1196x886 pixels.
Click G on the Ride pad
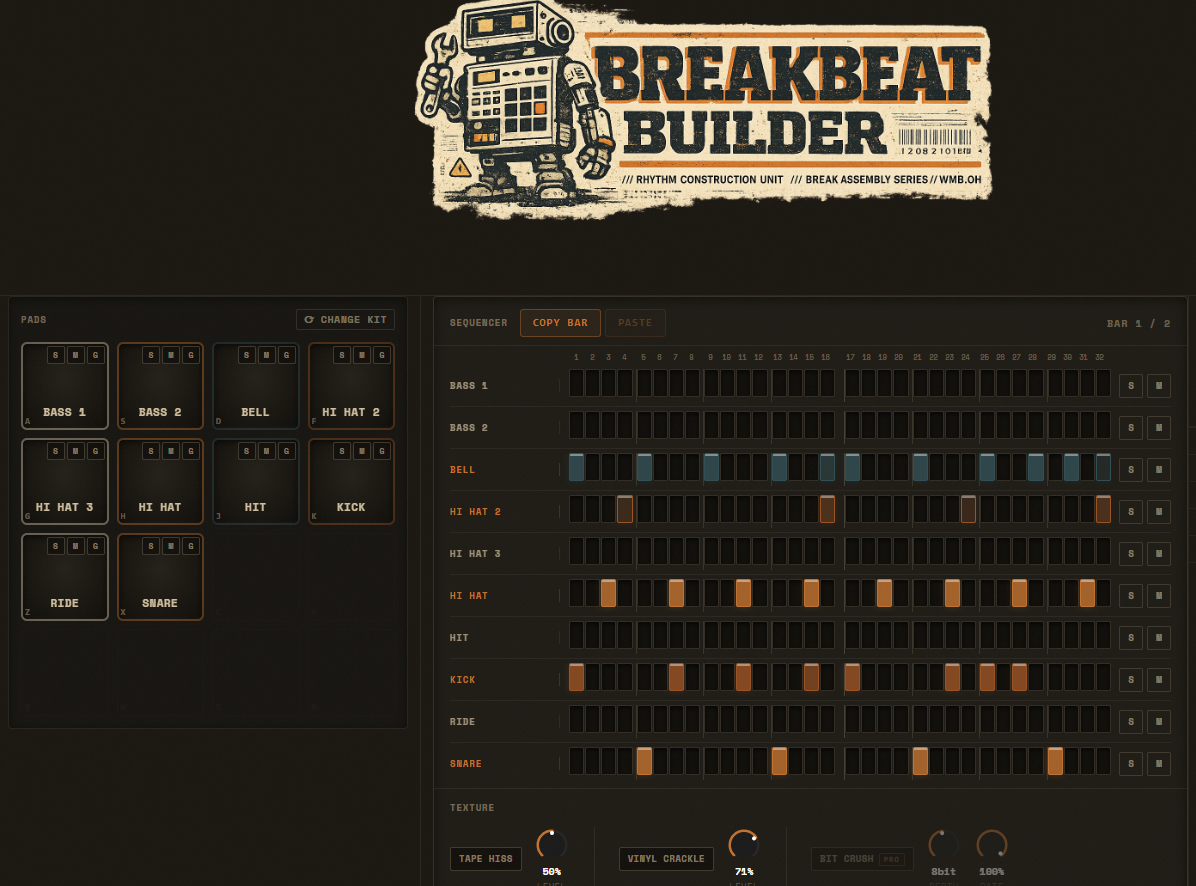click(95, 546)
